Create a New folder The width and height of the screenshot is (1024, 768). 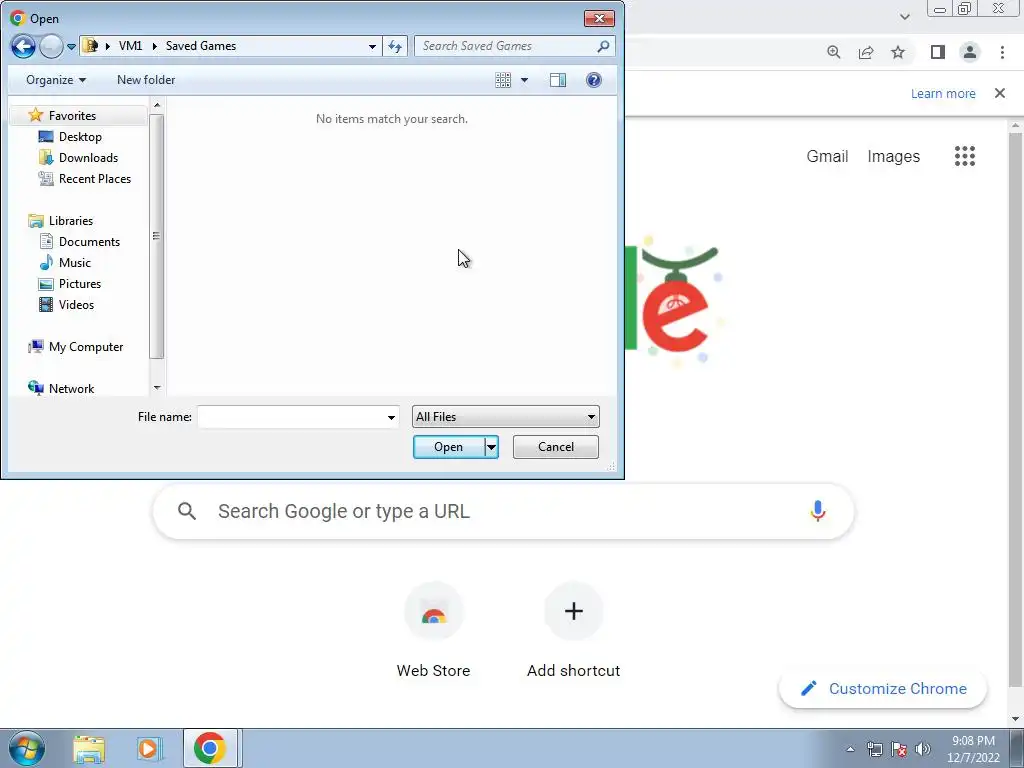[x=146, y=80]
